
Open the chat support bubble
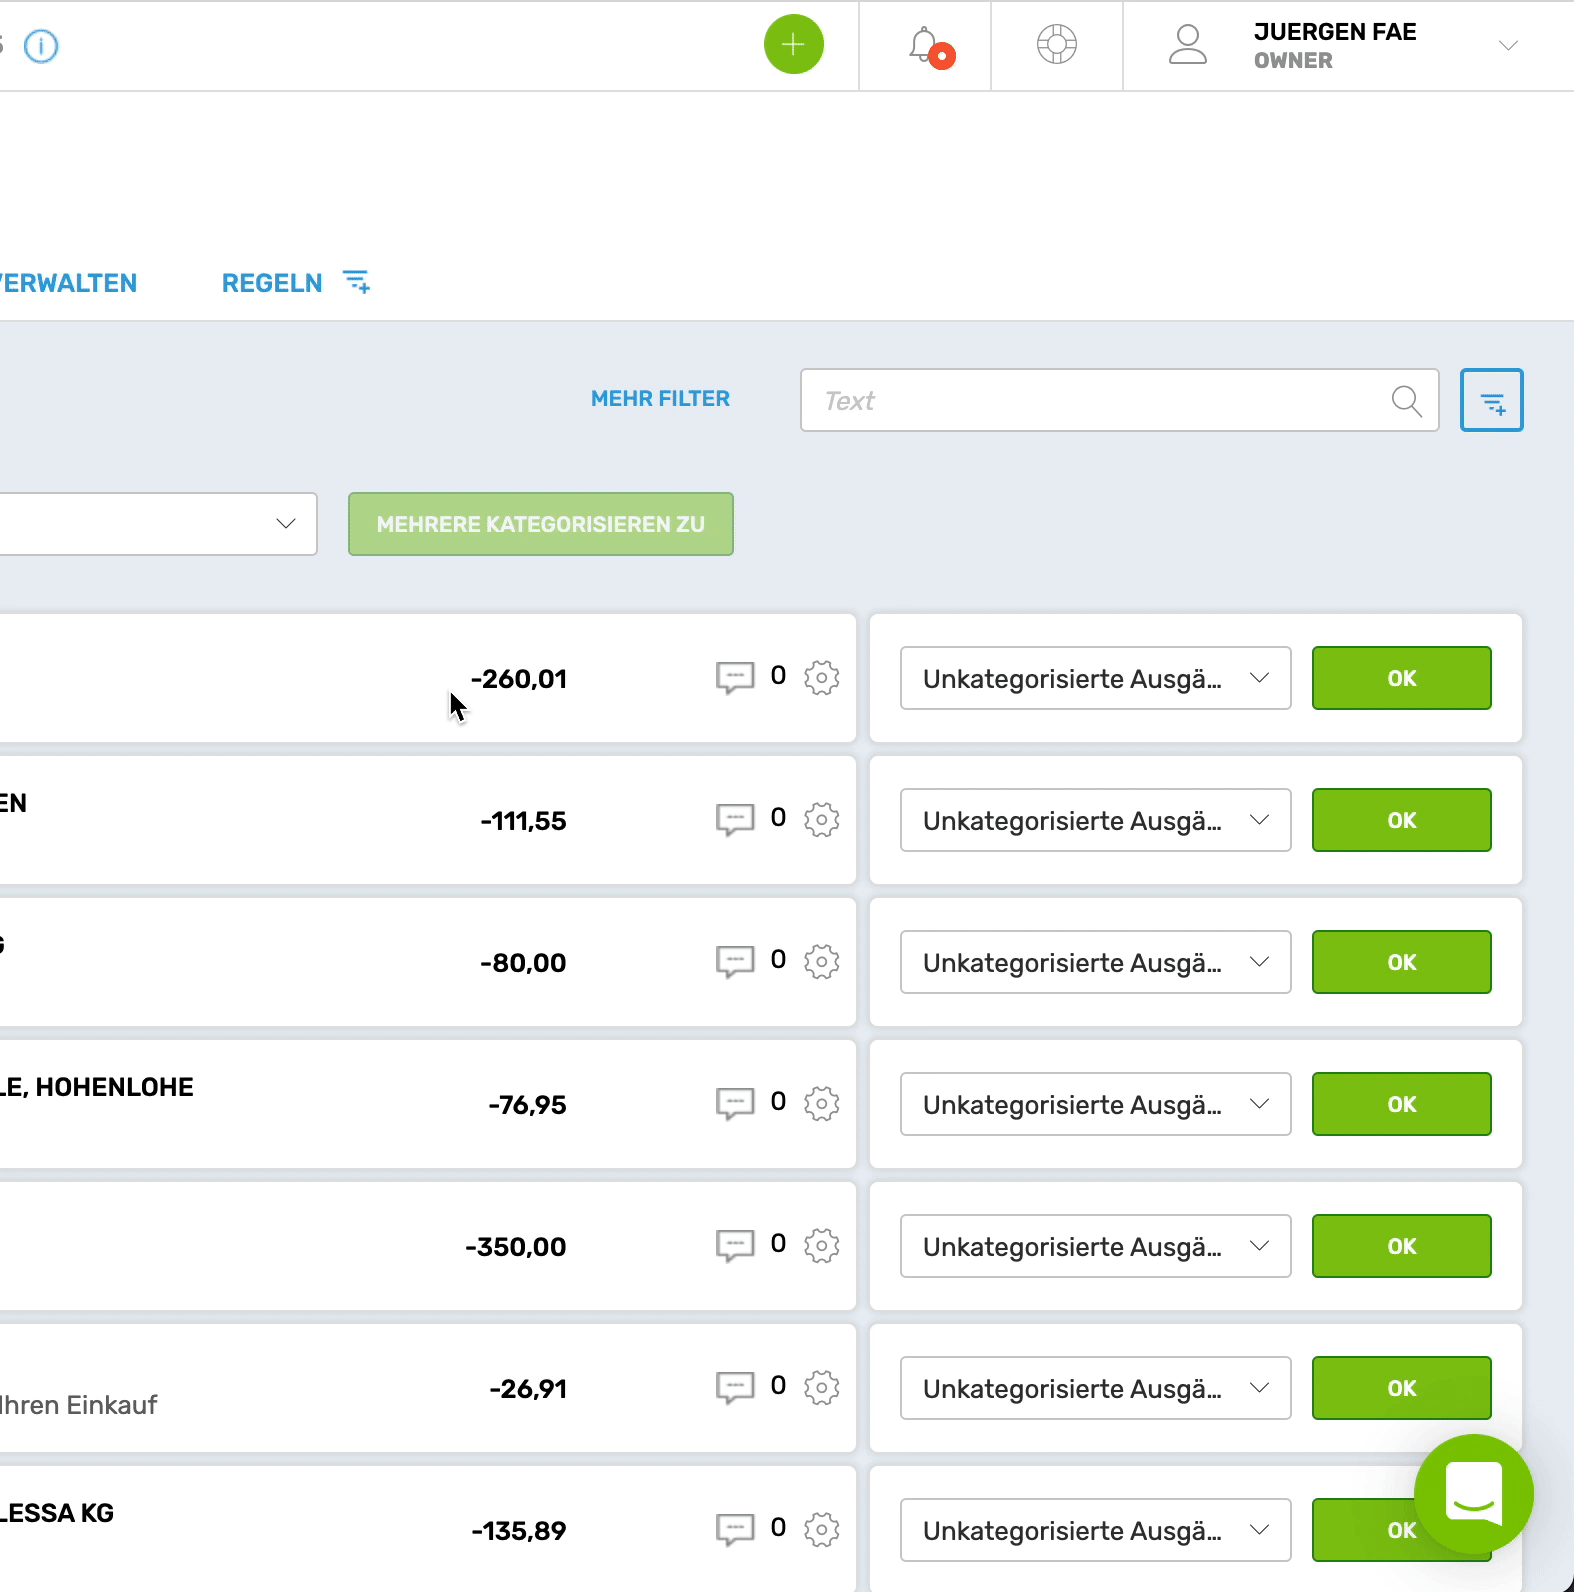(x=1473, y=1493)
